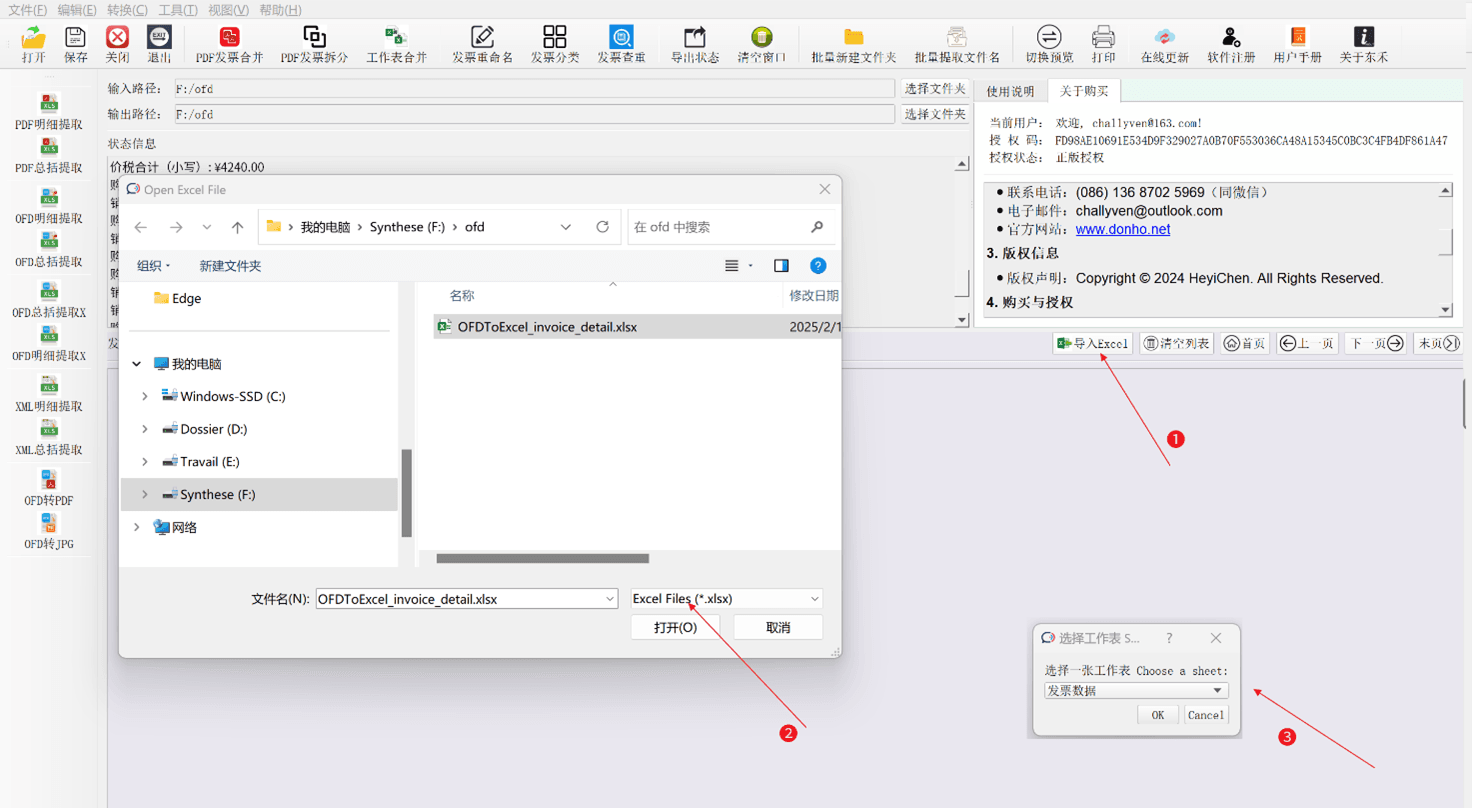Open 发票重命名 rename tool
The image size is (1472, 808).
point(482,45)
